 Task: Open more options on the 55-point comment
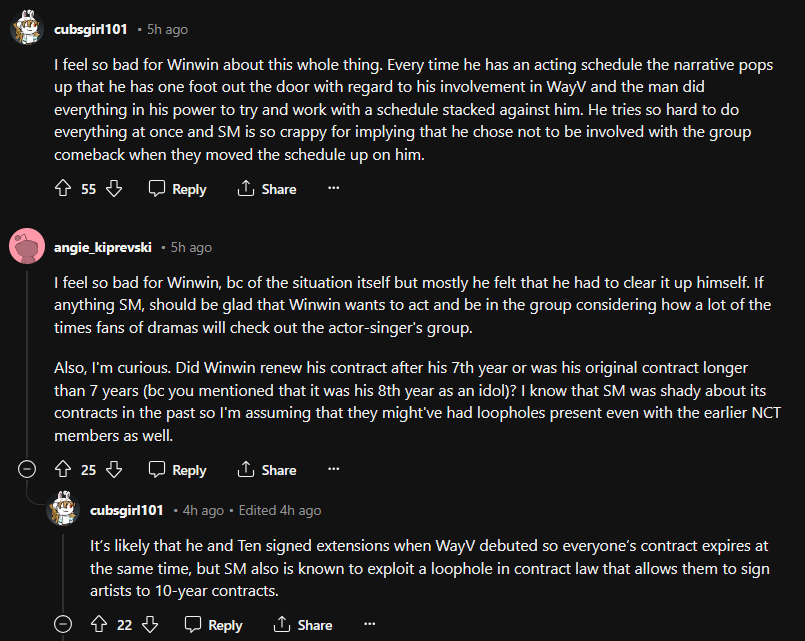coord(334,189)
